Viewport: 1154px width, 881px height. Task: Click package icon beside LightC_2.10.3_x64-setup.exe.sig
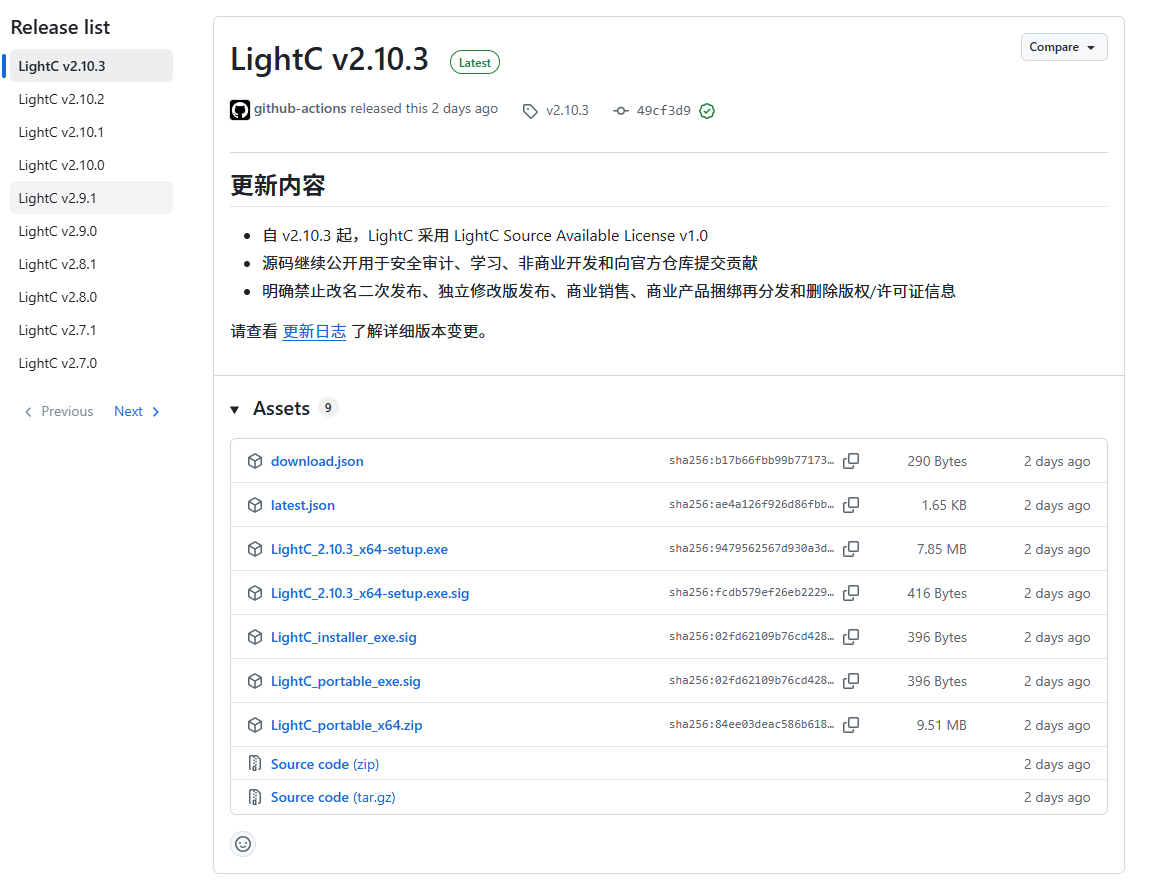pos(255,593)
